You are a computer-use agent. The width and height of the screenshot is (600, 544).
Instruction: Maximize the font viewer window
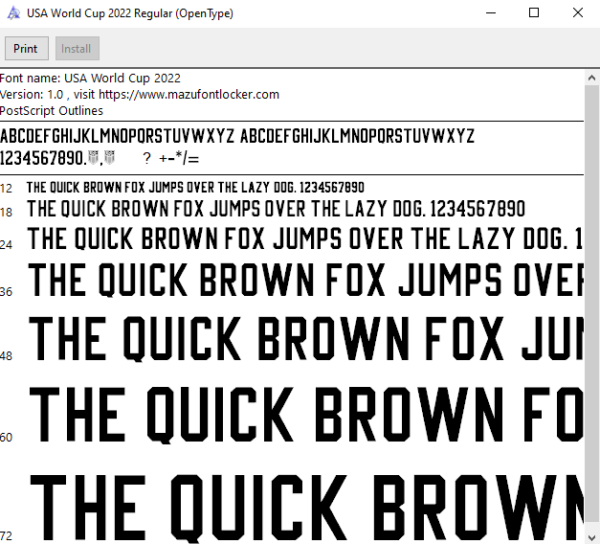coord(534,13)
